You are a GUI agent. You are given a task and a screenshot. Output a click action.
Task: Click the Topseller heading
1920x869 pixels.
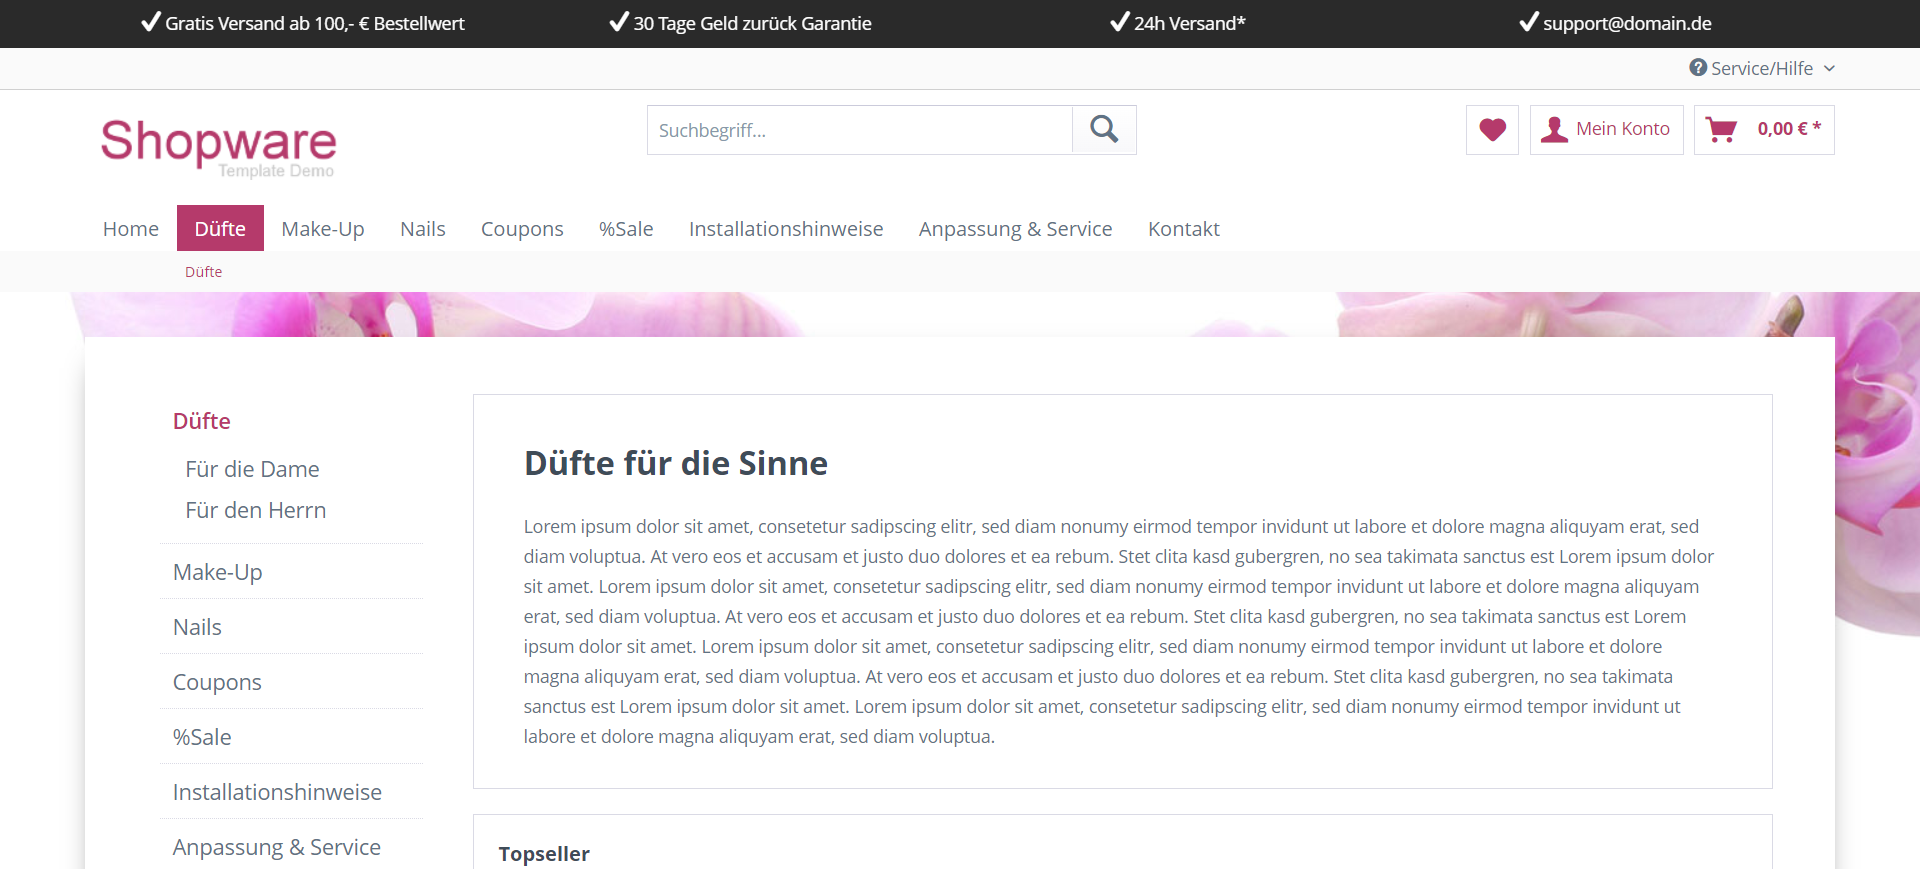coord(544,854)
